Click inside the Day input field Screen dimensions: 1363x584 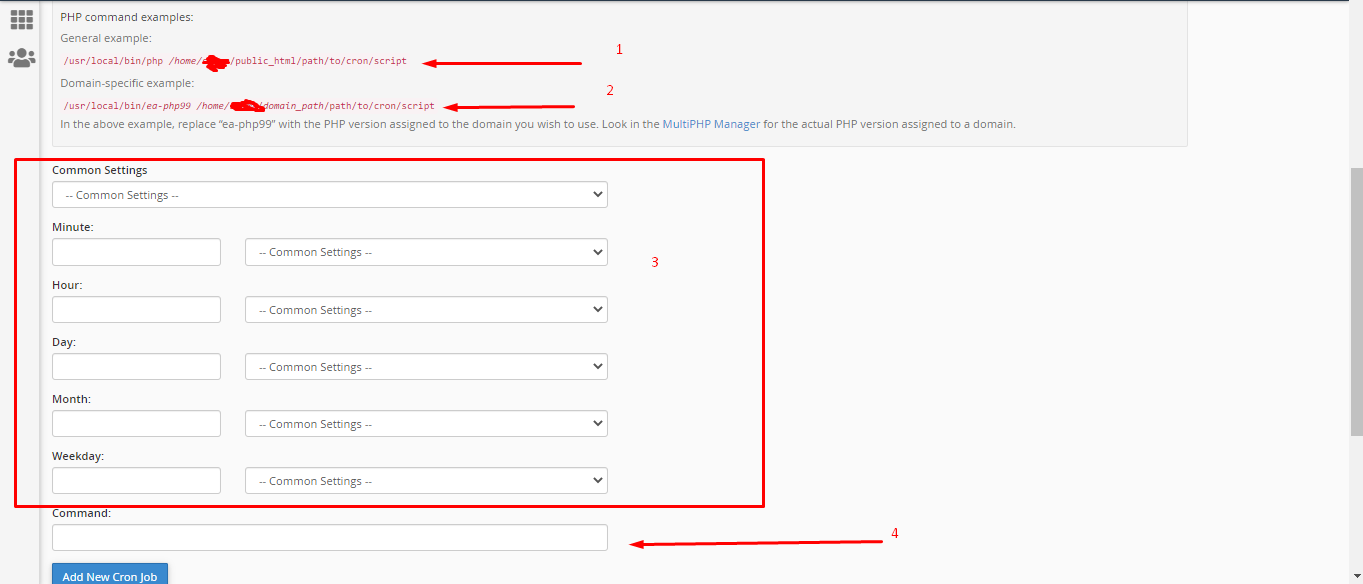pyautogui.click(x=136, y=366)
